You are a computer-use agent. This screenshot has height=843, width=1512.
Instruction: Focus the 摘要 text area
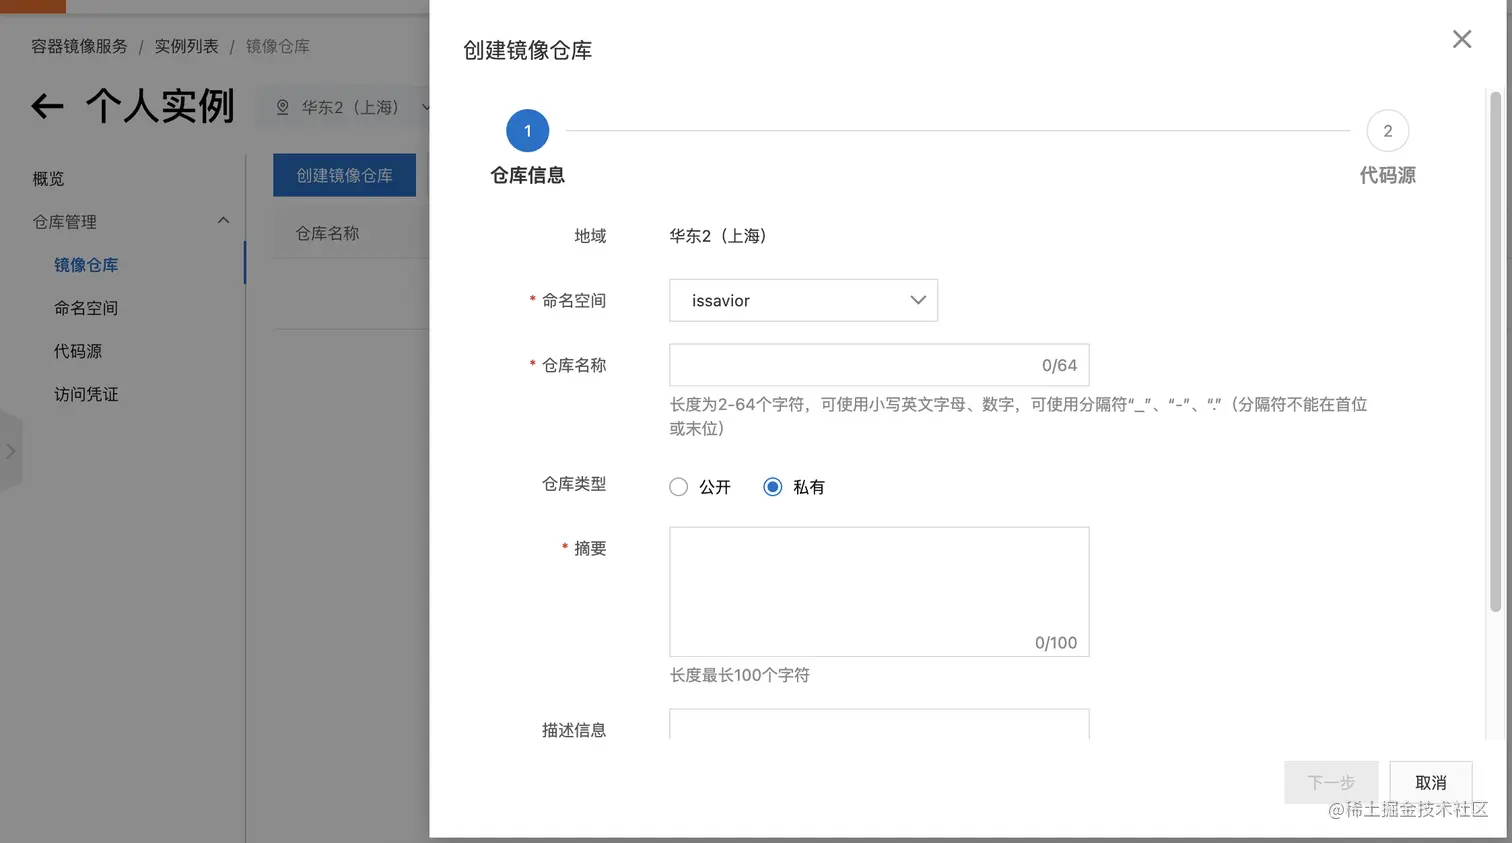(x=879, y=592)
